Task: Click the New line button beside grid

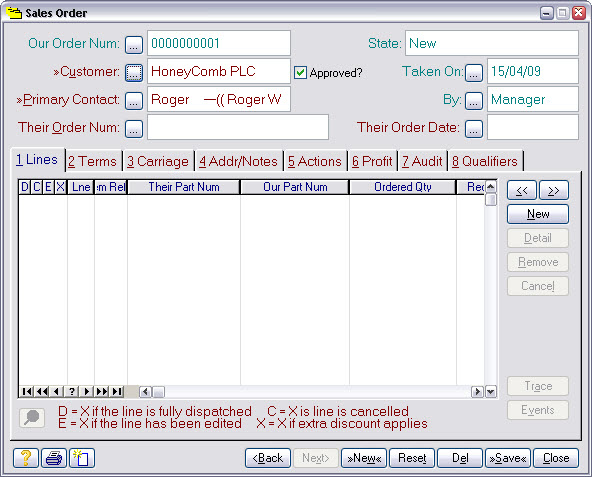Action: click(x=538, y=214)
